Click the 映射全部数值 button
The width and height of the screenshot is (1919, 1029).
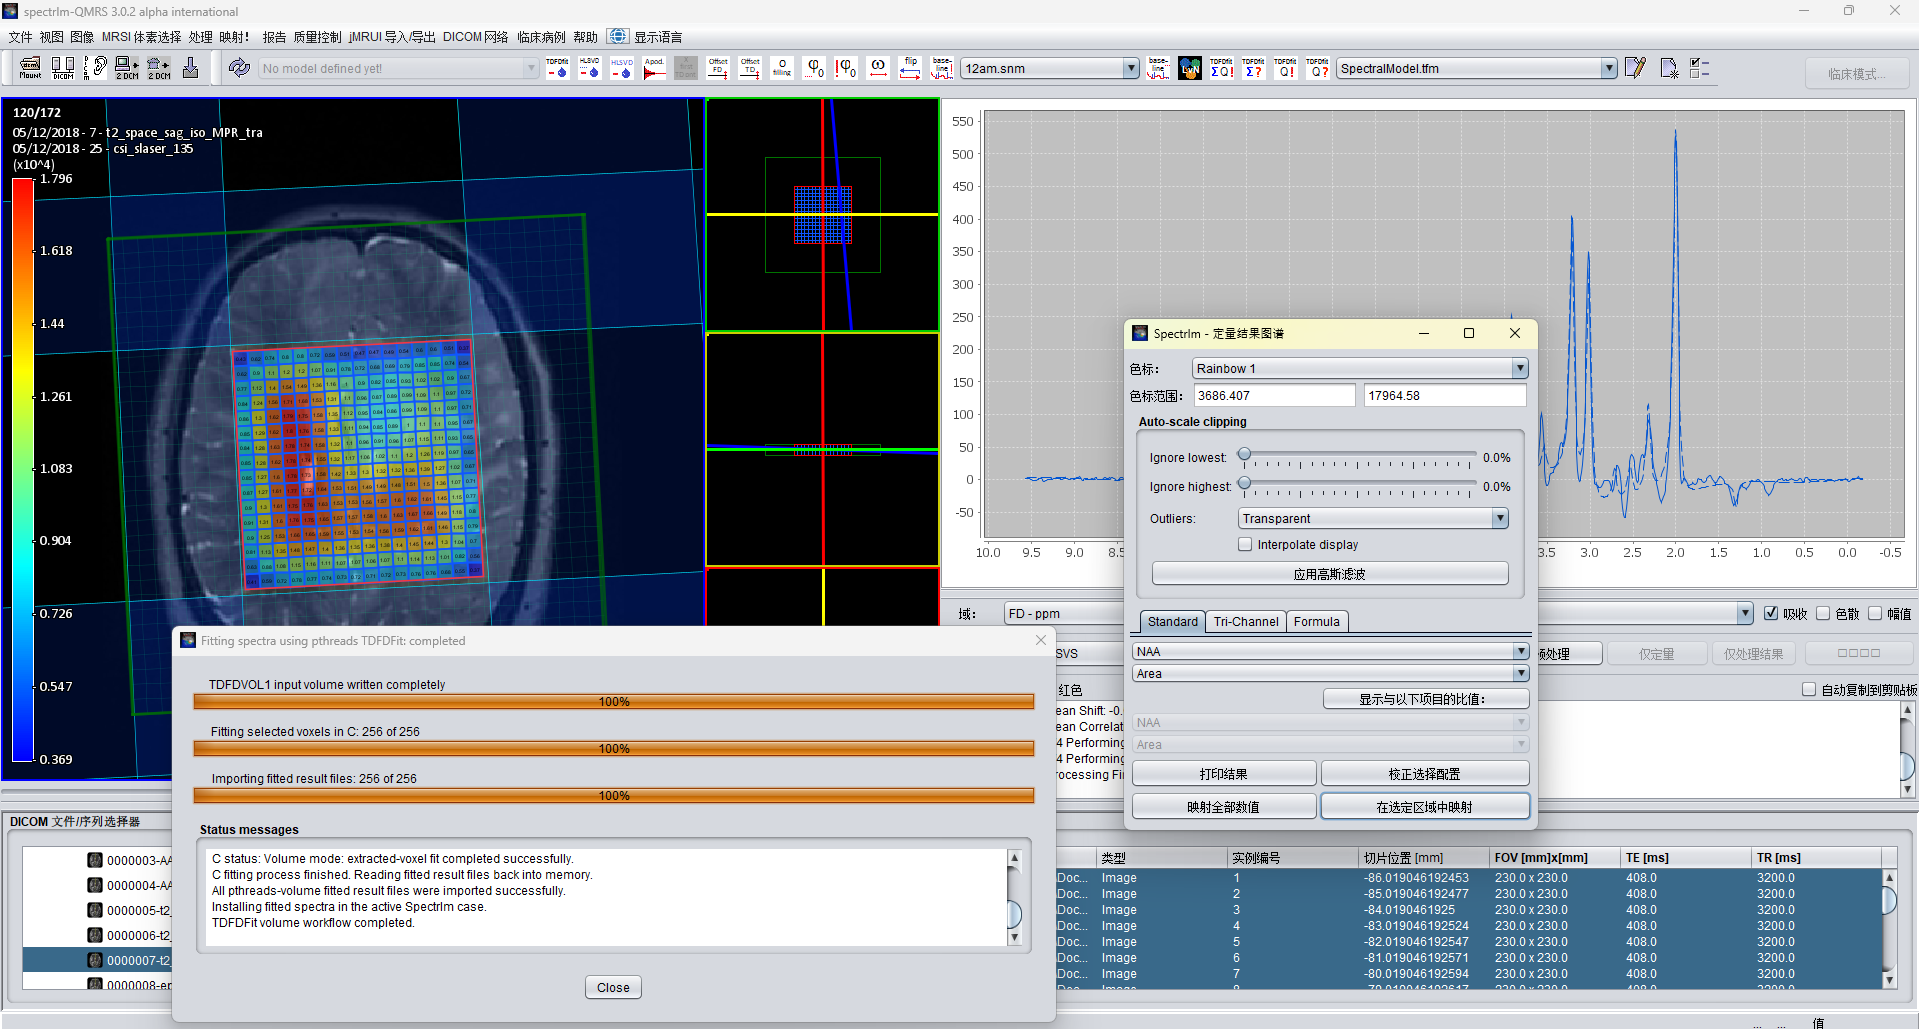pyautogui.click(x=1223, y=807)
